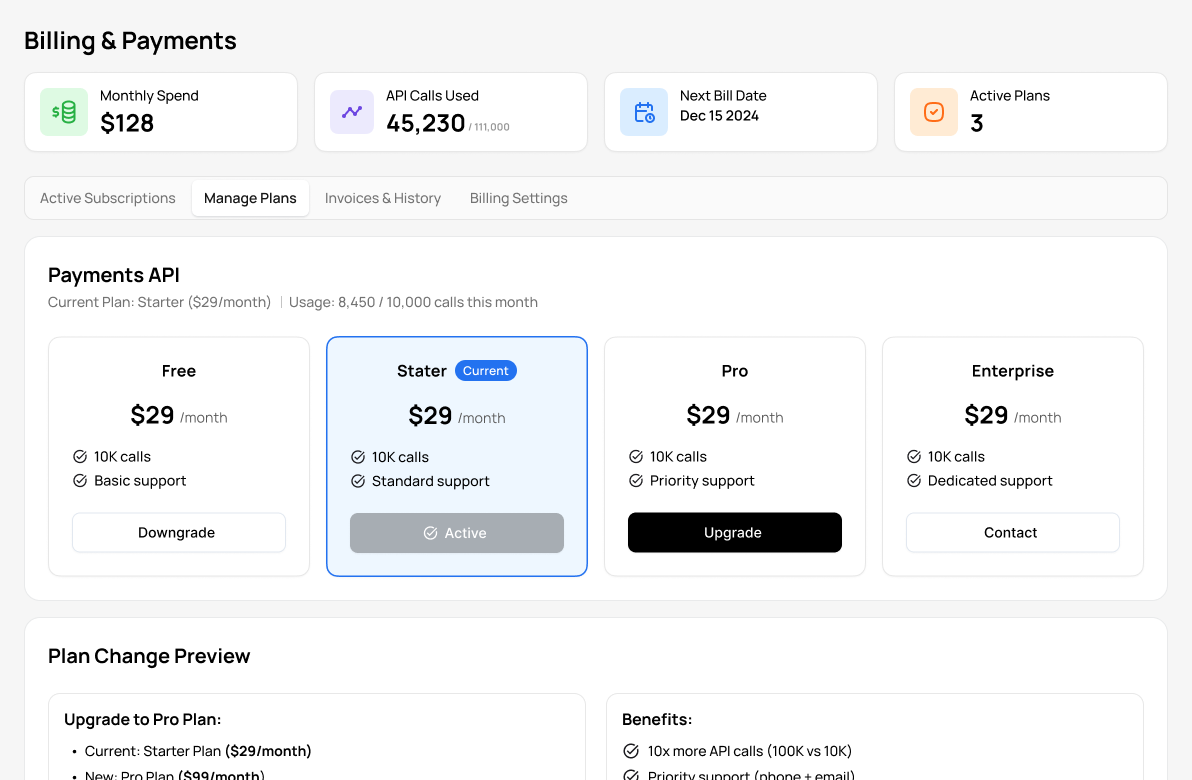This screenshot has height=780, width=1192.
Task: Select the Pro plan title
Action: tap(734, 371)
